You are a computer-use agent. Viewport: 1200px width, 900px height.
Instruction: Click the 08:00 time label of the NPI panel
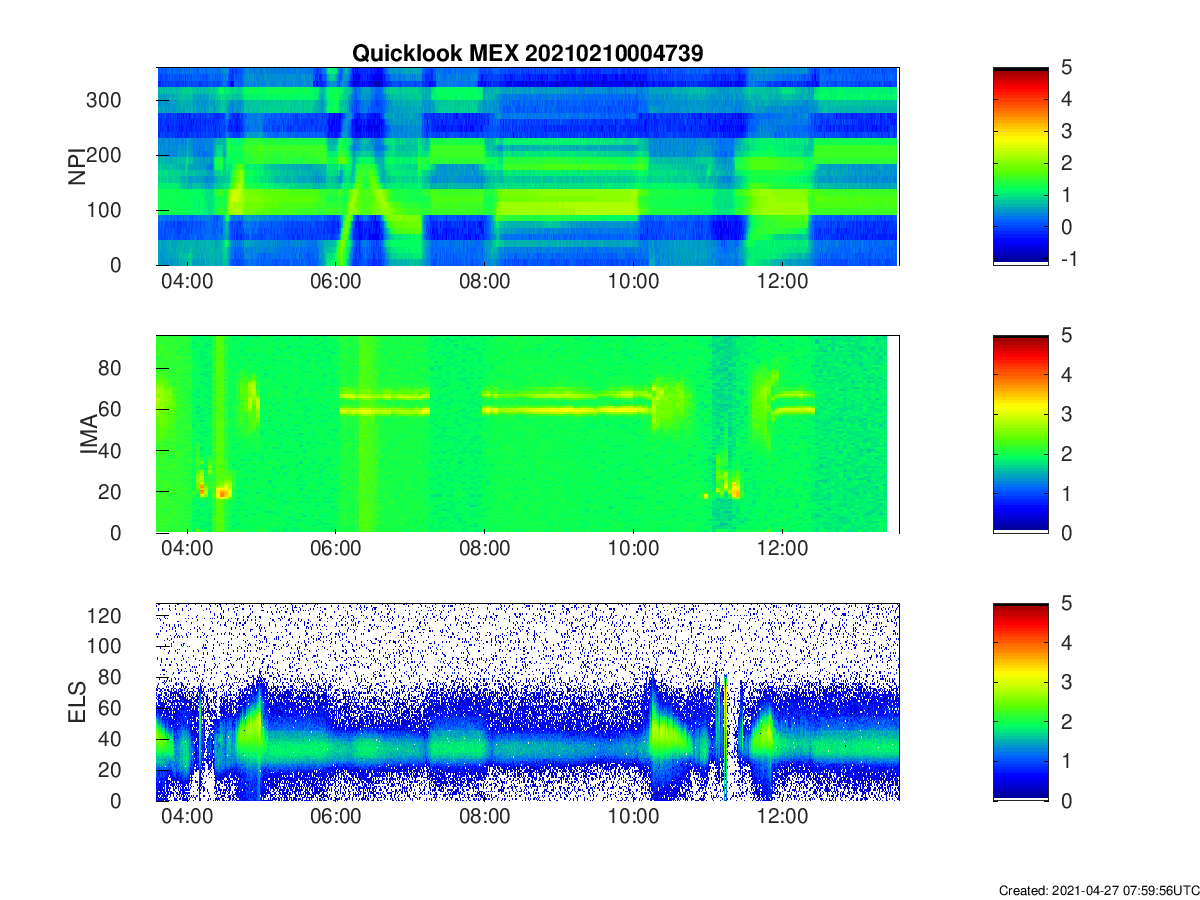tap(484, 282)
